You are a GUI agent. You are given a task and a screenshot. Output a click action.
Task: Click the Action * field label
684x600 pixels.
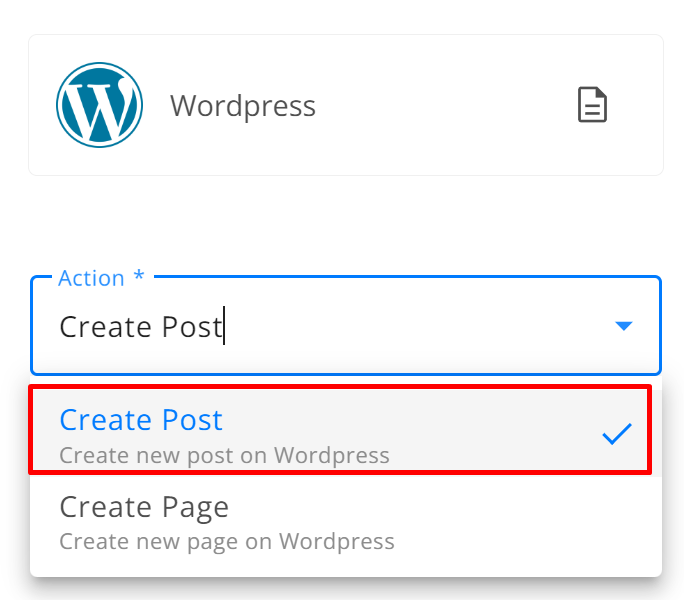tap(101, 278)
